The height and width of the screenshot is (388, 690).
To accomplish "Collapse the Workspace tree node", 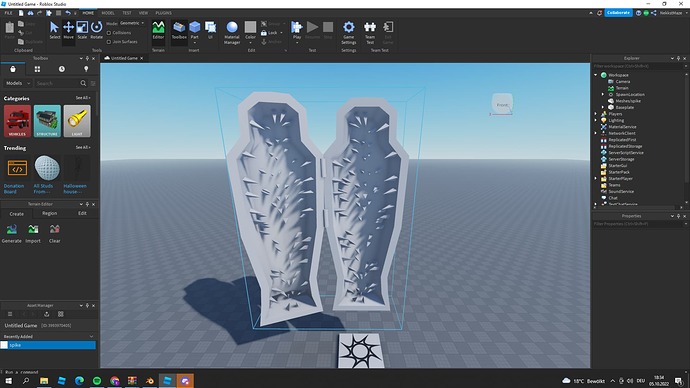I will pyautogui.click(x=596, y=75).
